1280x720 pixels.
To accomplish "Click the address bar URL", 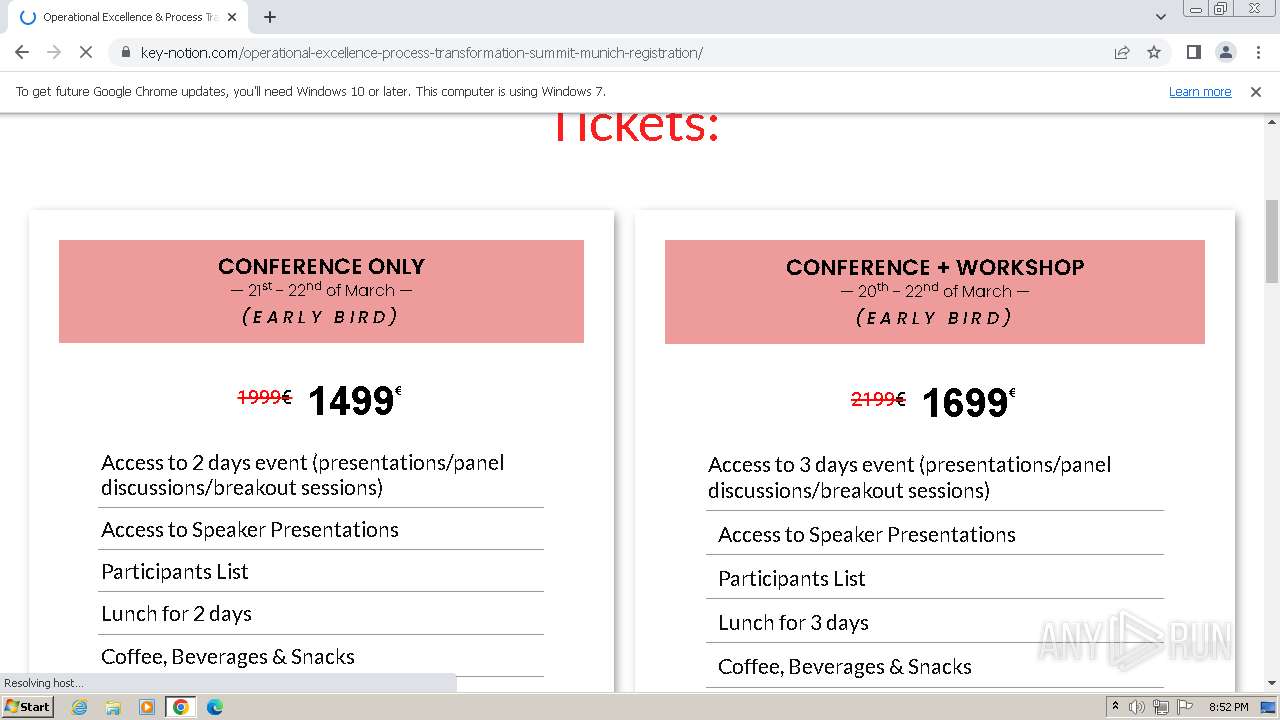I will pos(420,52).
